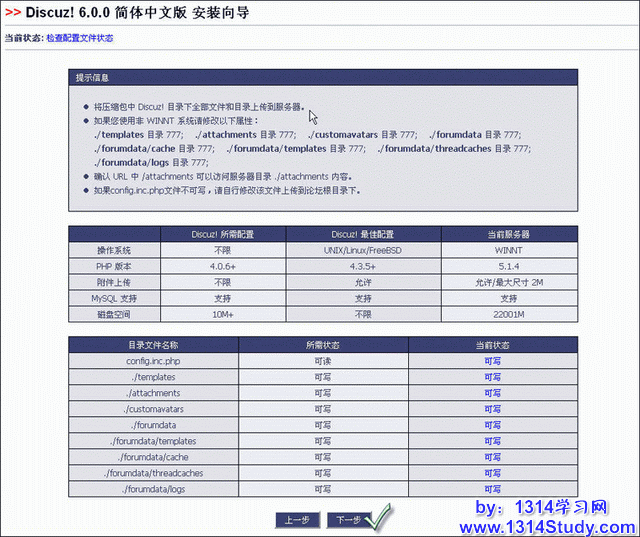
Task: Click the Discuz! 最佳配置 column header
Action: (364, 234)
